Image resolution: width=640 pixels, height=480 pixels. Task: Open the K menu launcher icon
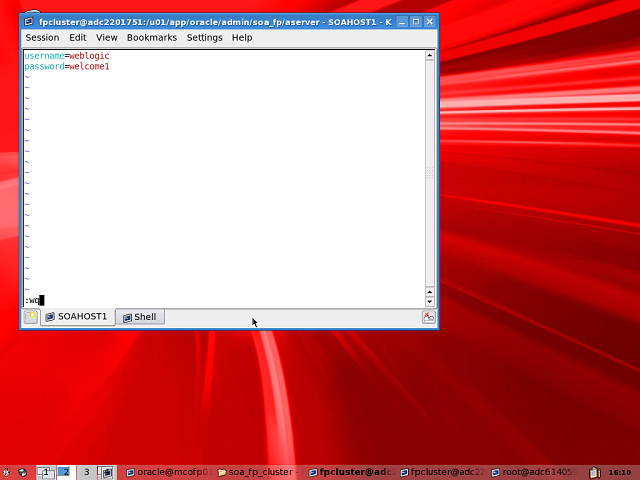[7, 472]
